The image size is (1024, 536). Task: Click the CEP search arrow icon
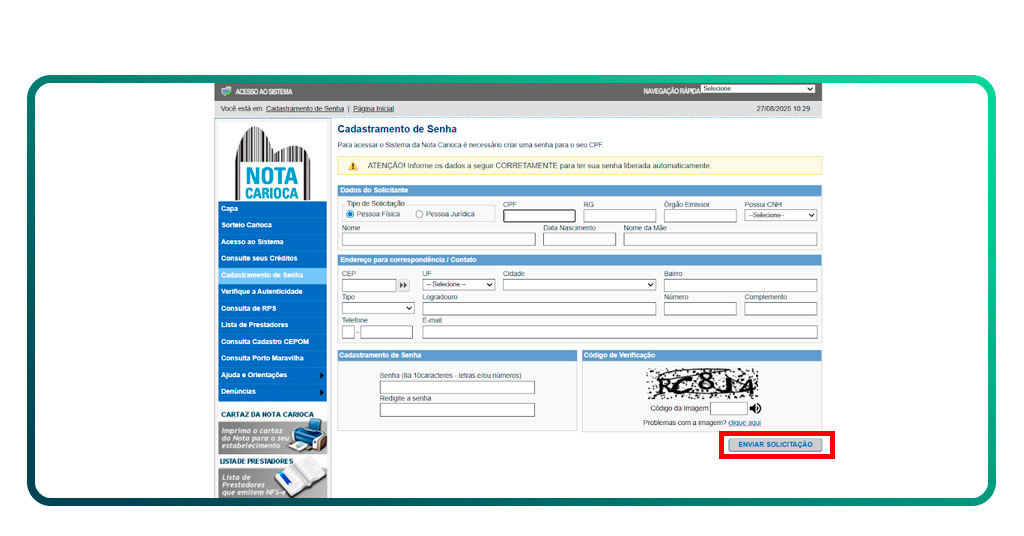tap(404, 285)
